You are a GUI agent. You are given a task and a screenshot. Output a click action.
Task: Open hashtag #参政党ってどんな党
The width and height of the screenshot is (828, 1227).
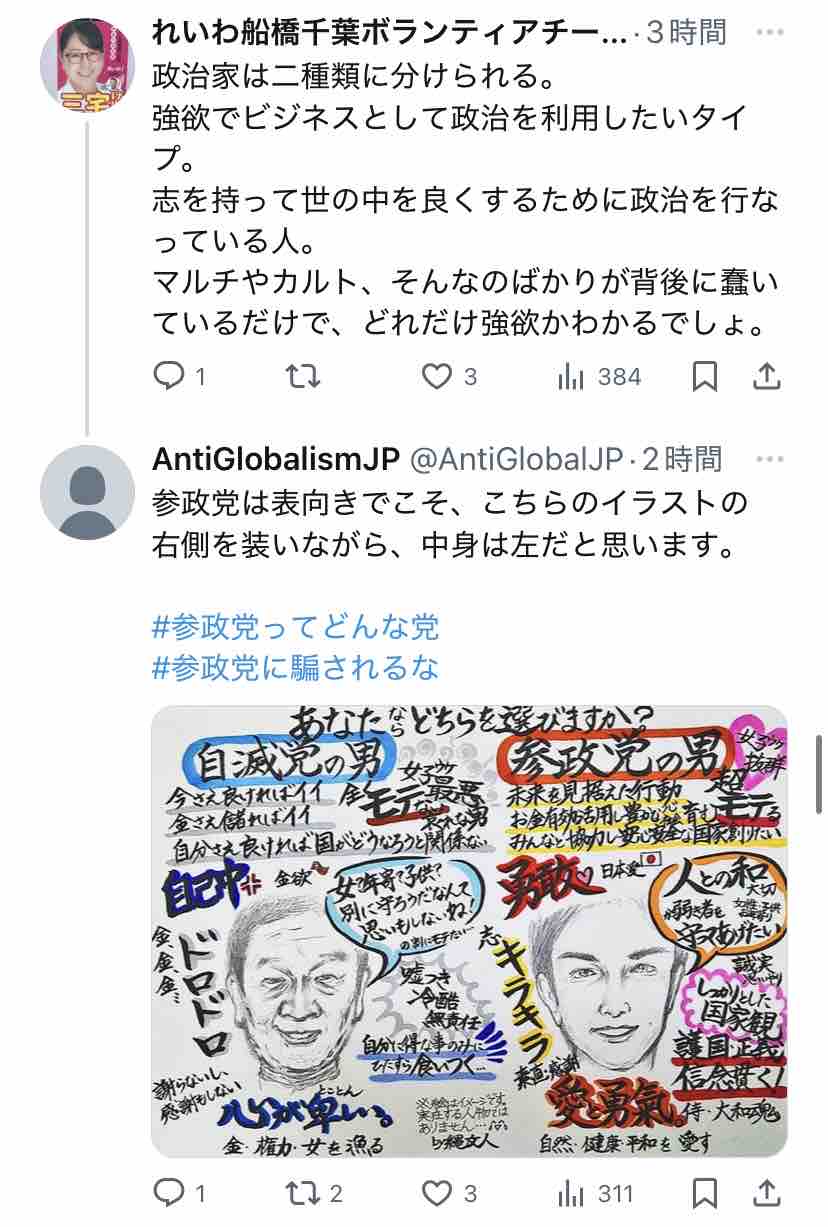[296, 627]
